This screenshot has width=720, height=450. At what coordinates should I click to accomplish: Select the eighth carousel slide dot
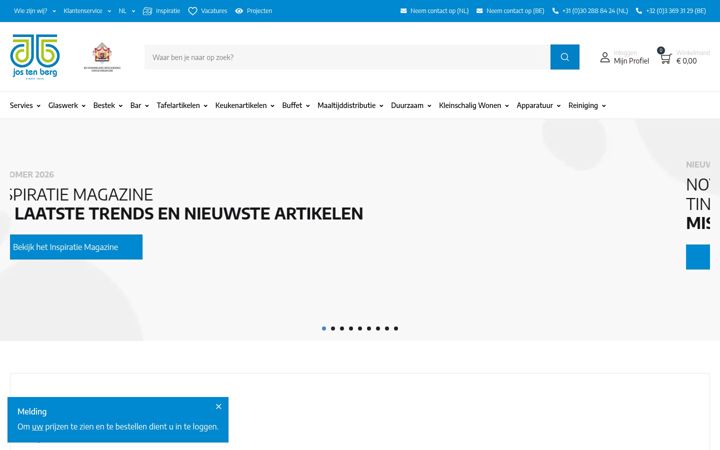pyautogui.click(x=387, y=328)
